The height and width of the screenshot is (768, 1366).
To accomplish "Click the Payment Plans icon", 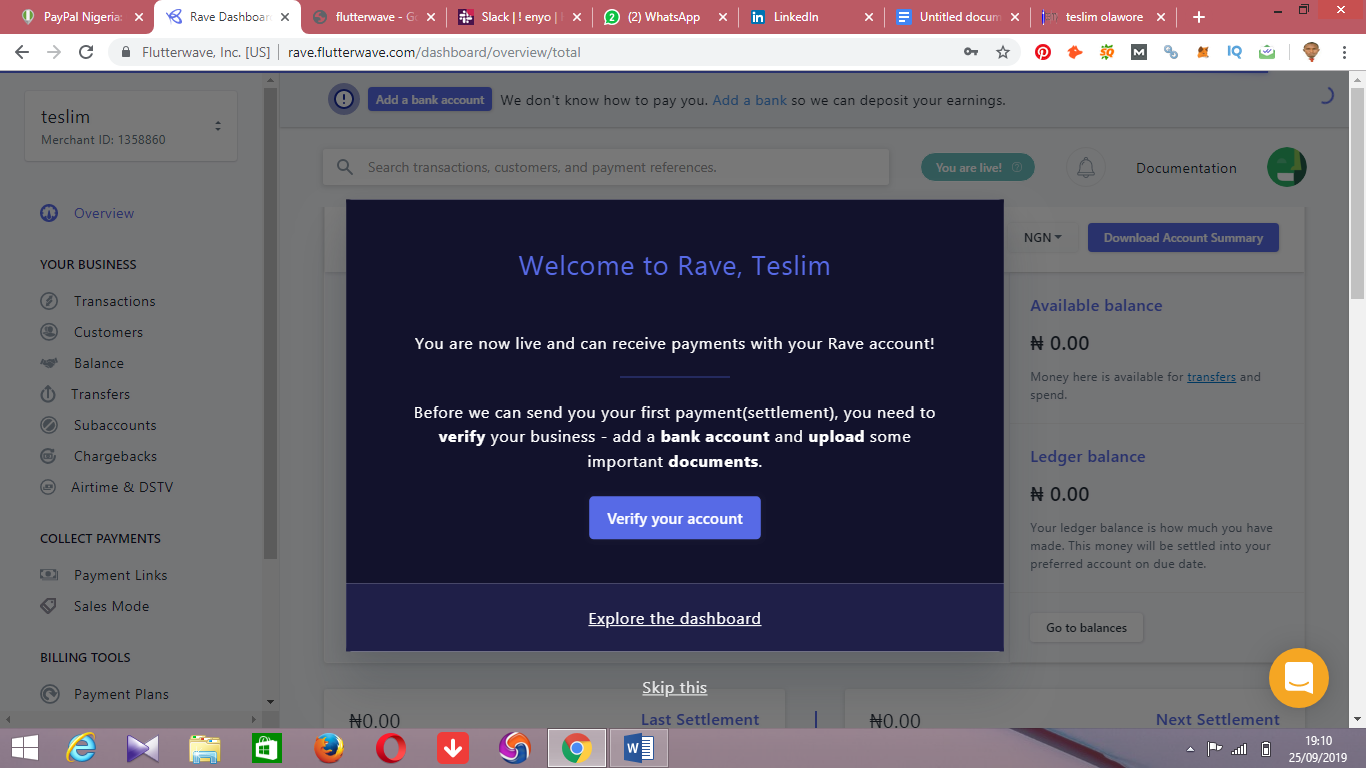I will pos(49,694).
